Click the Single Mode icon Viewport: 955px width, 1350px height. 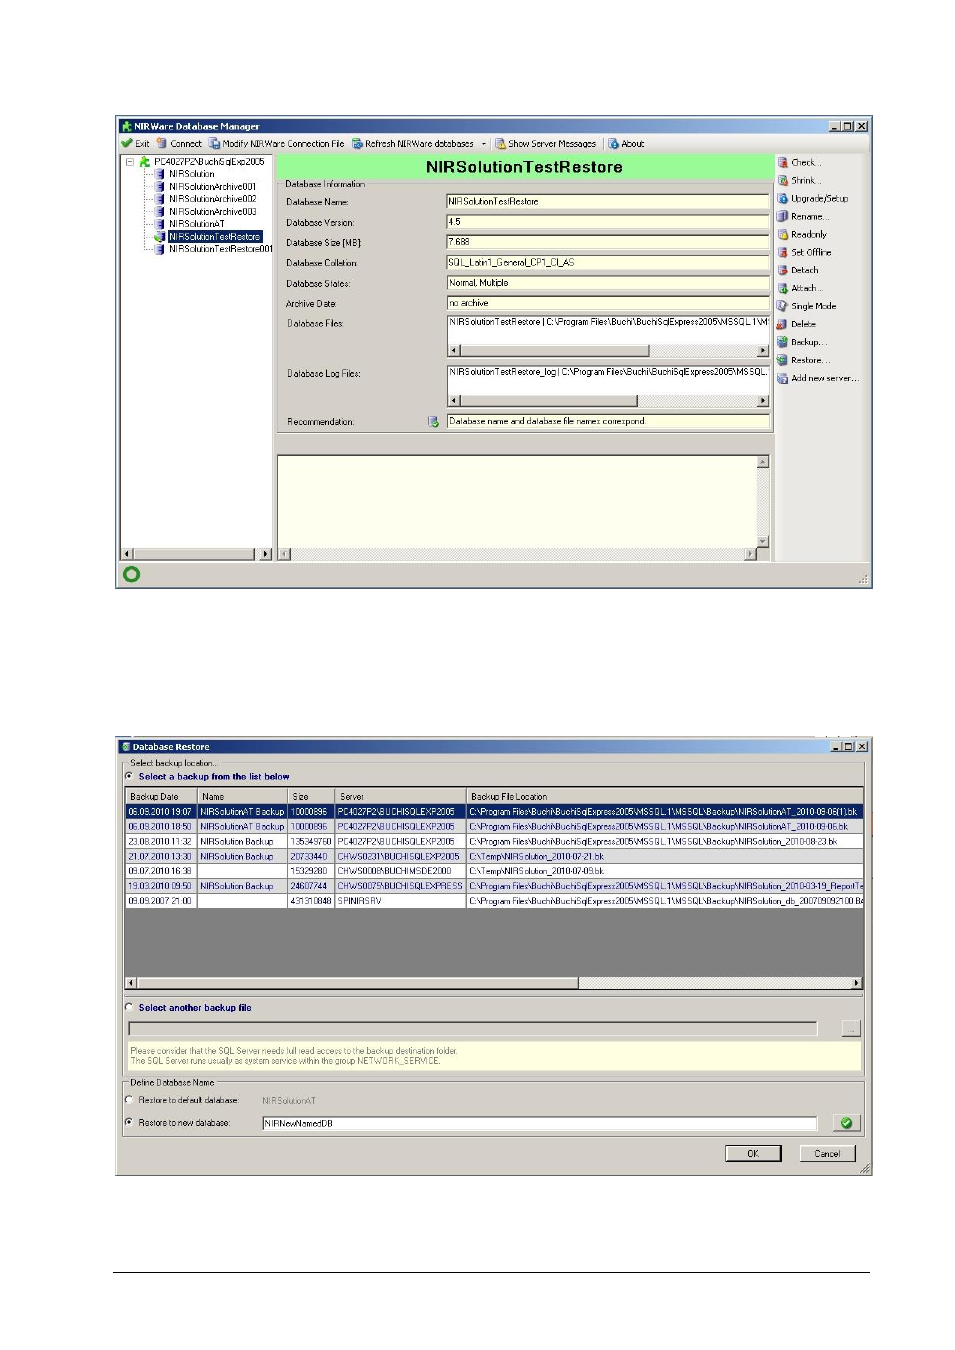(783, 306)
